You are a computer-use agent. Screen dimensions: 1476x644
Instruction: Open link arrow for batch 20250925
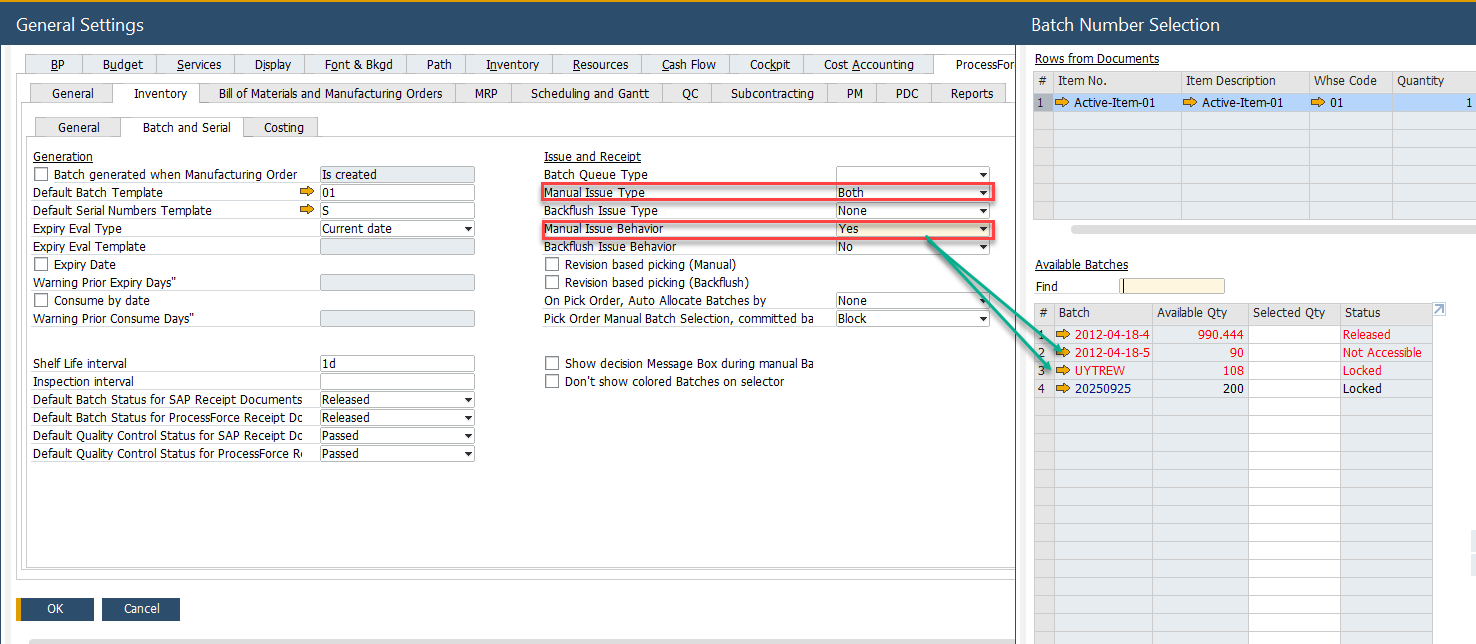[1063, 388]
